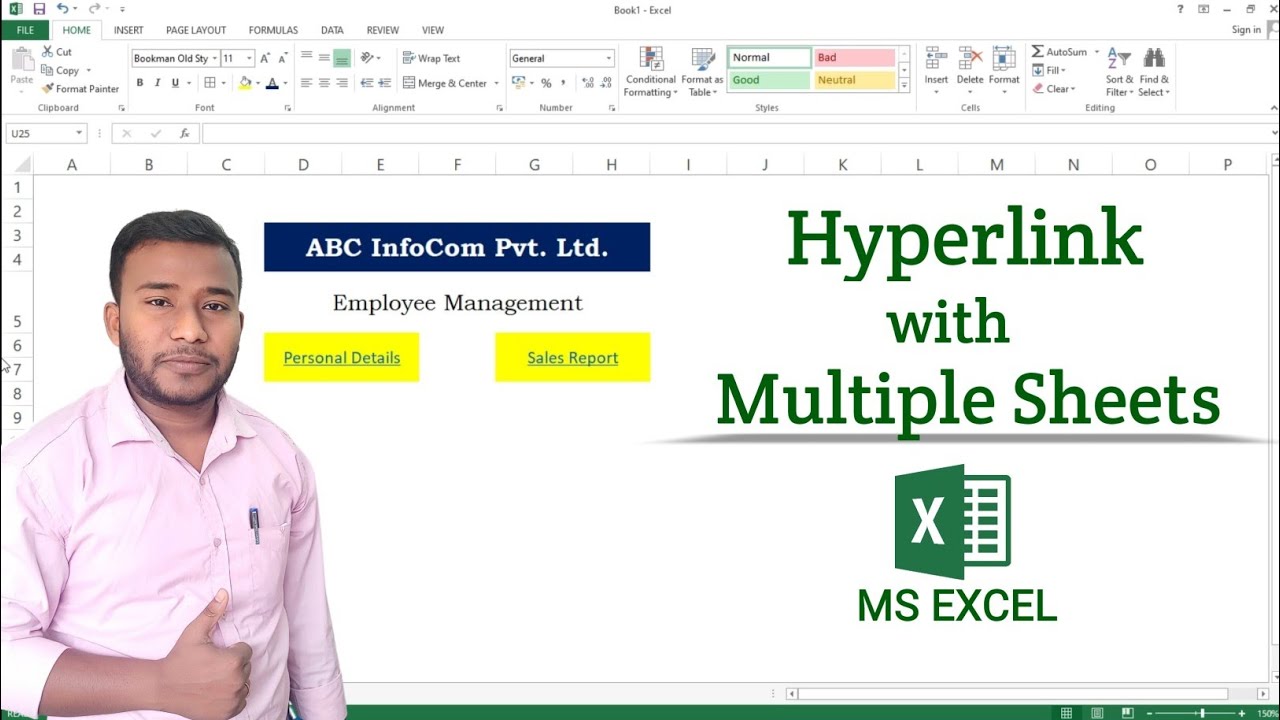Click Merge & Center button

(446, 83)
